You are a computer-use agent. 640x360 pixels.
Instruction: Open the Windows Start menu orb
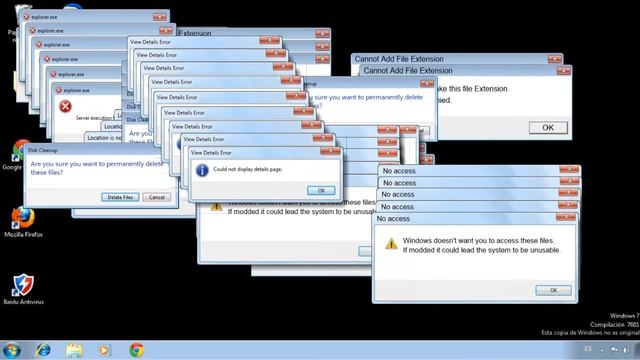click(11, 350)
